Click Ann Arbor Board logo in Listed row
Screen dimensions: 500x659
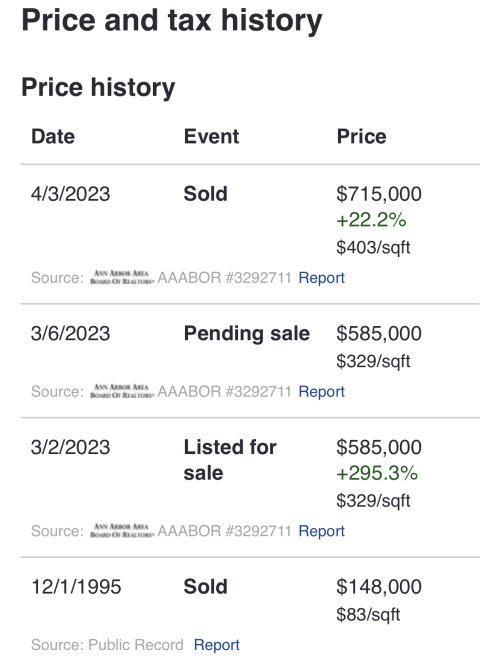point(122,531)
